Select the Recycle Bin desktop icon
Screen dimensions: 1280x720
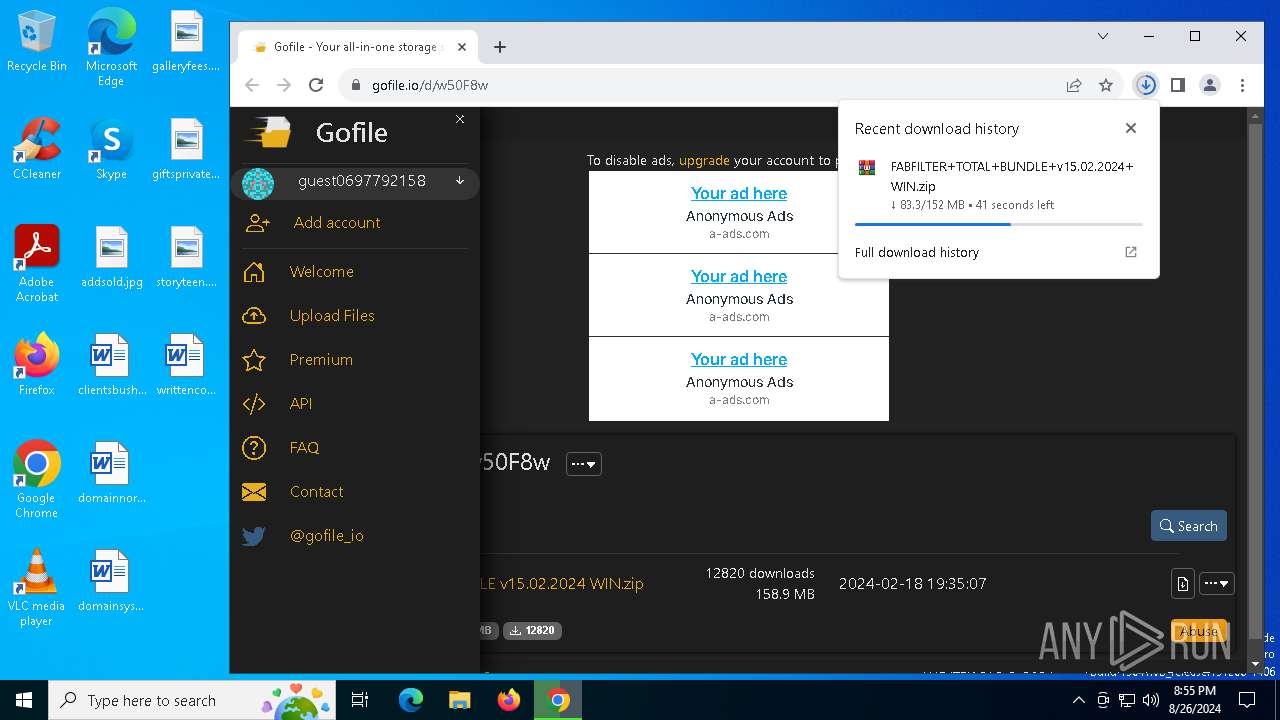coord(37,43)
